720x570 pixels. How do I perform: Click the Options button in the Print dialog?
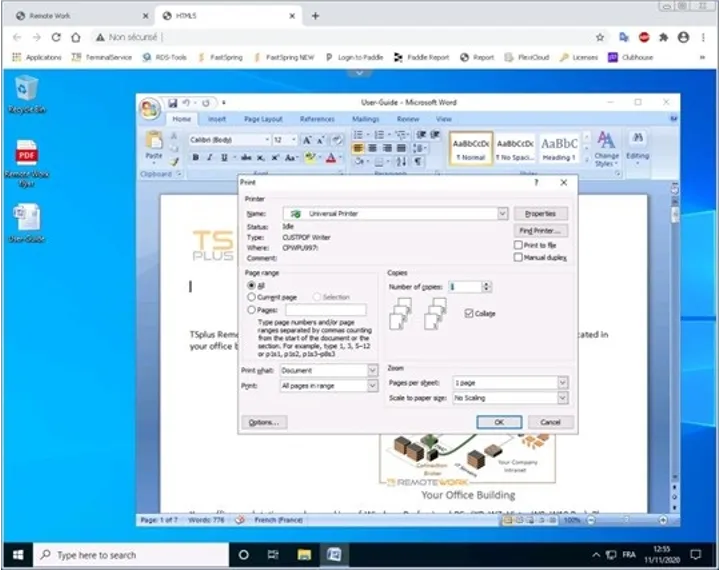(x=264, y=422)
